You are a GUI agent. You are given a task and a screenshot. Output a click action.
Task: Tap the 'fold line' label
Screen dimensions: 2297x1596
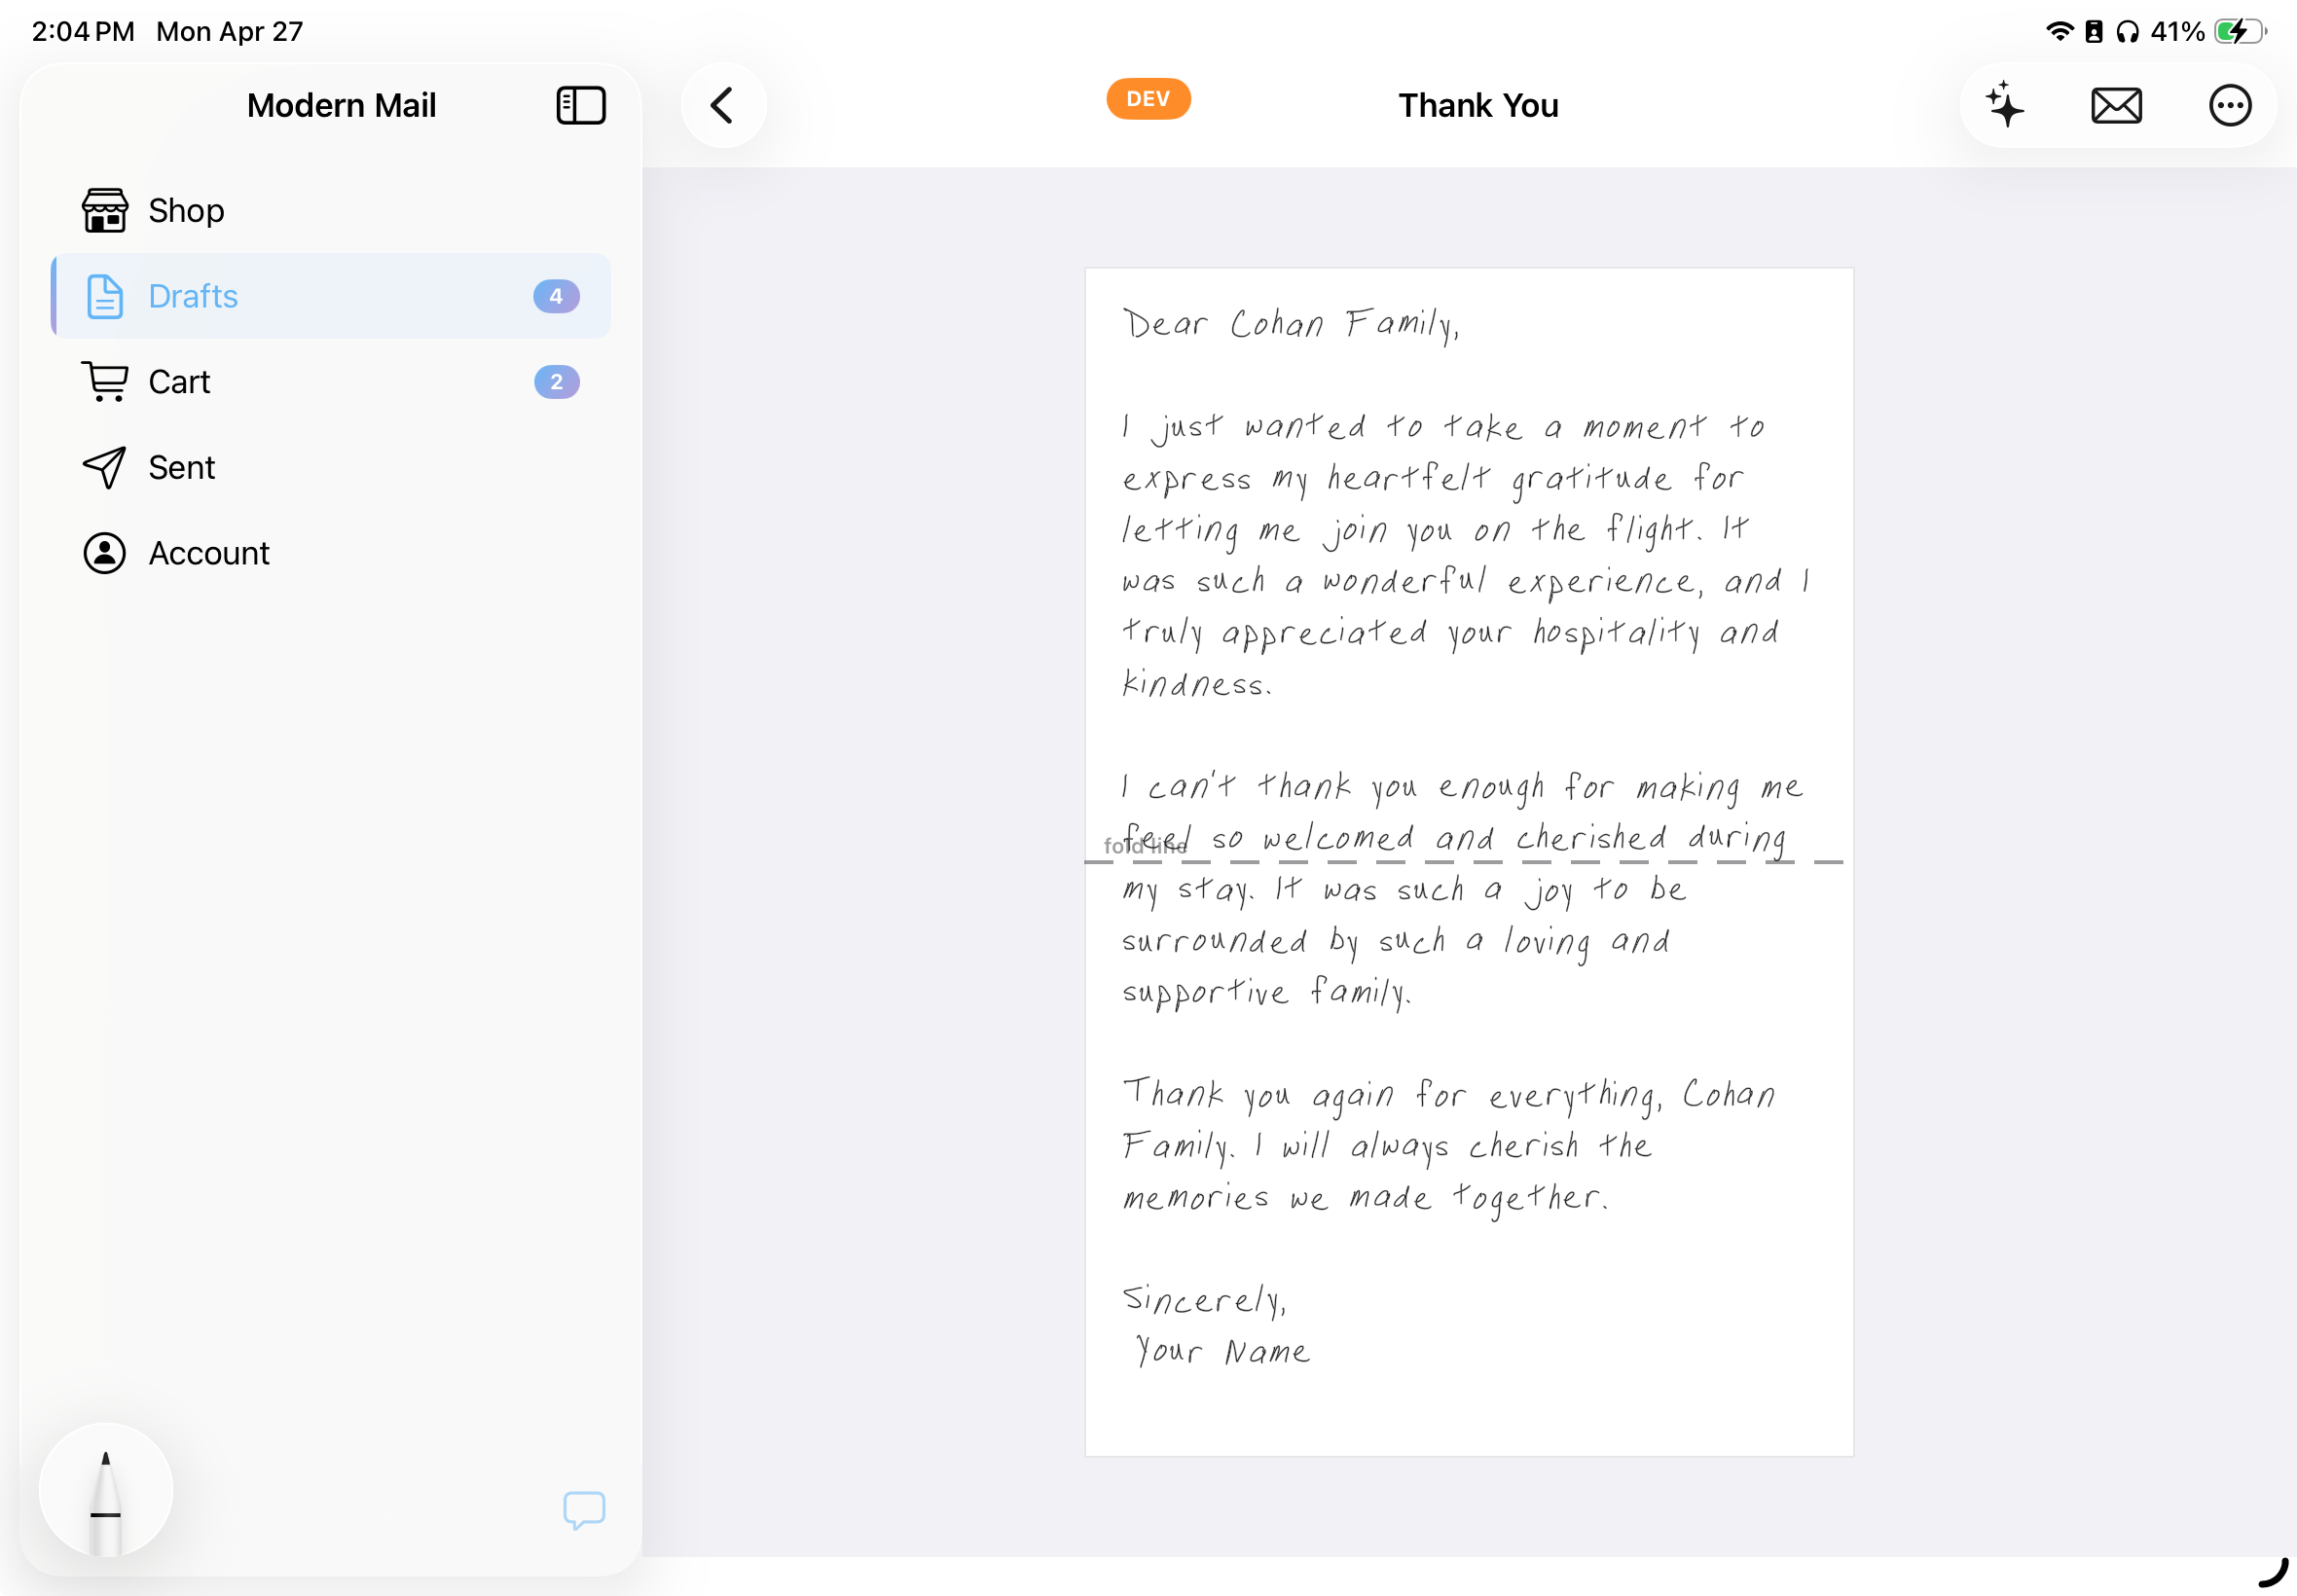(x=1145, y=846)
